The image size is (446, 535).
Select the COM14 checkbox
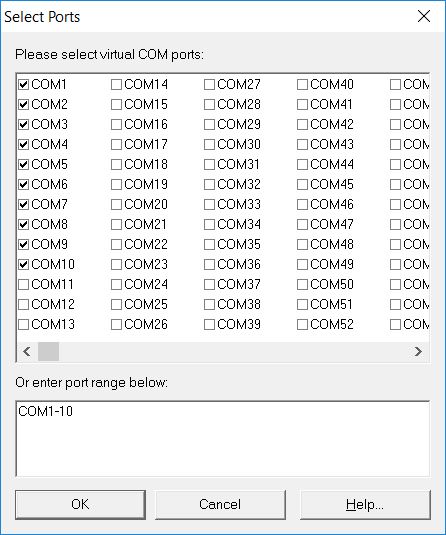pos(116,84)
